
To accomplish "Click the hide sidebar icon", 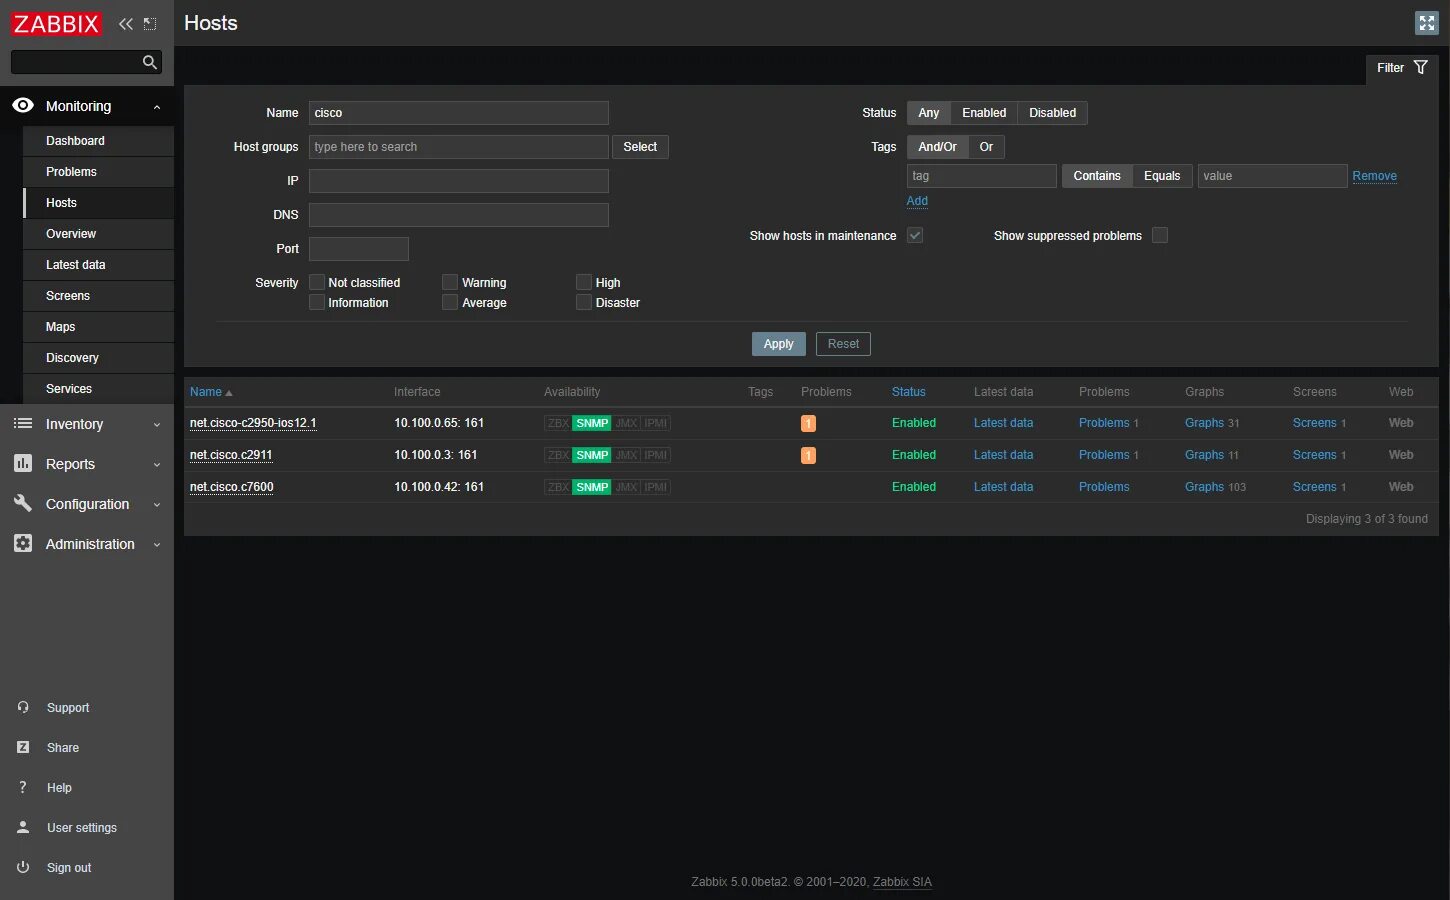I will [x=150, y=24].
